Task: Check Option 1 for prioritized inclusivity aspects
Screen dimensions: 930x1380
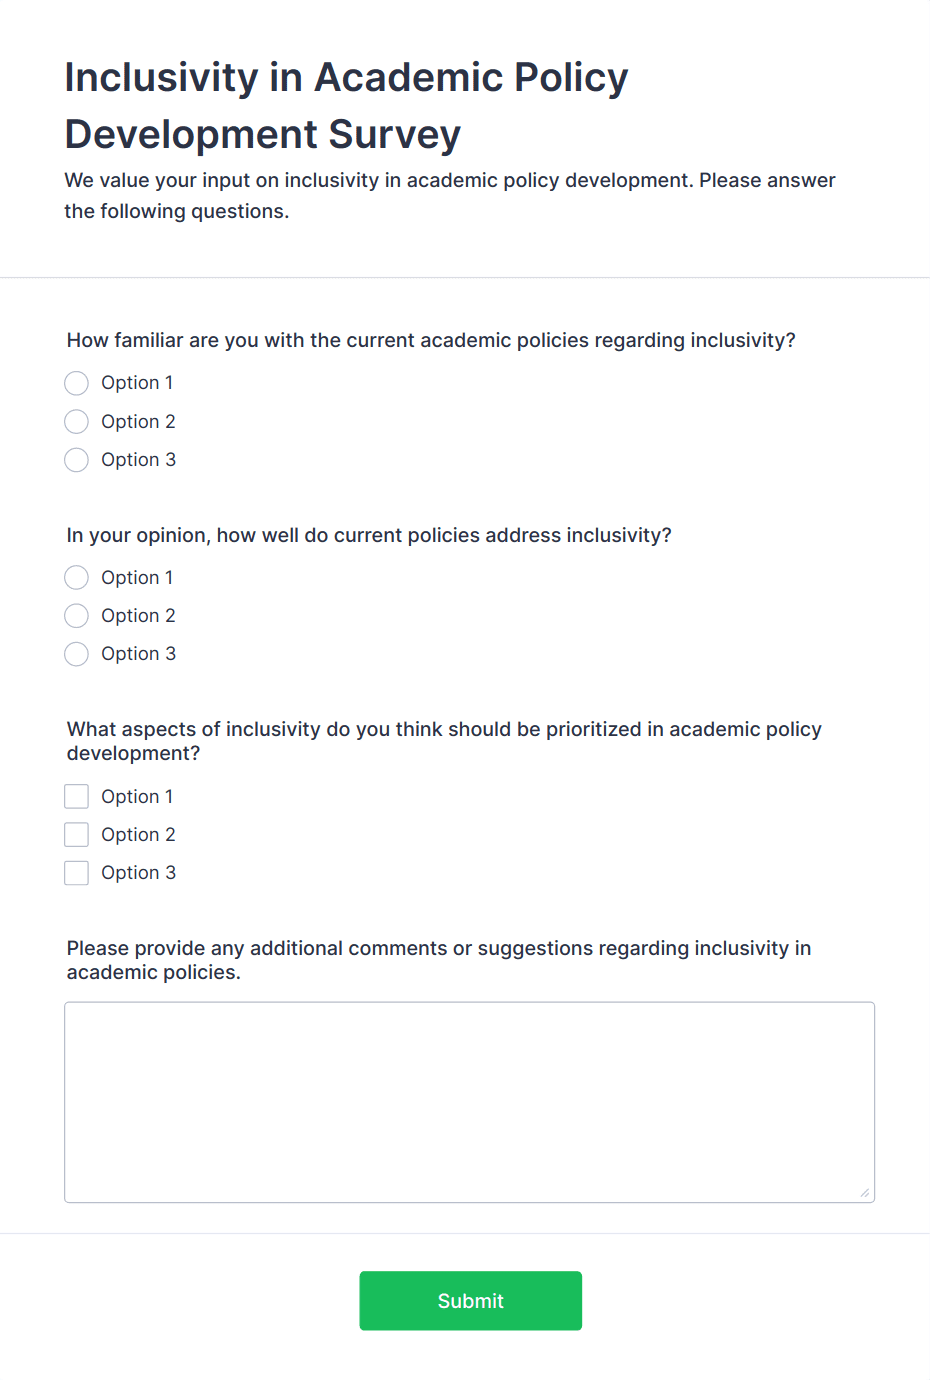Action: (76, 796)
